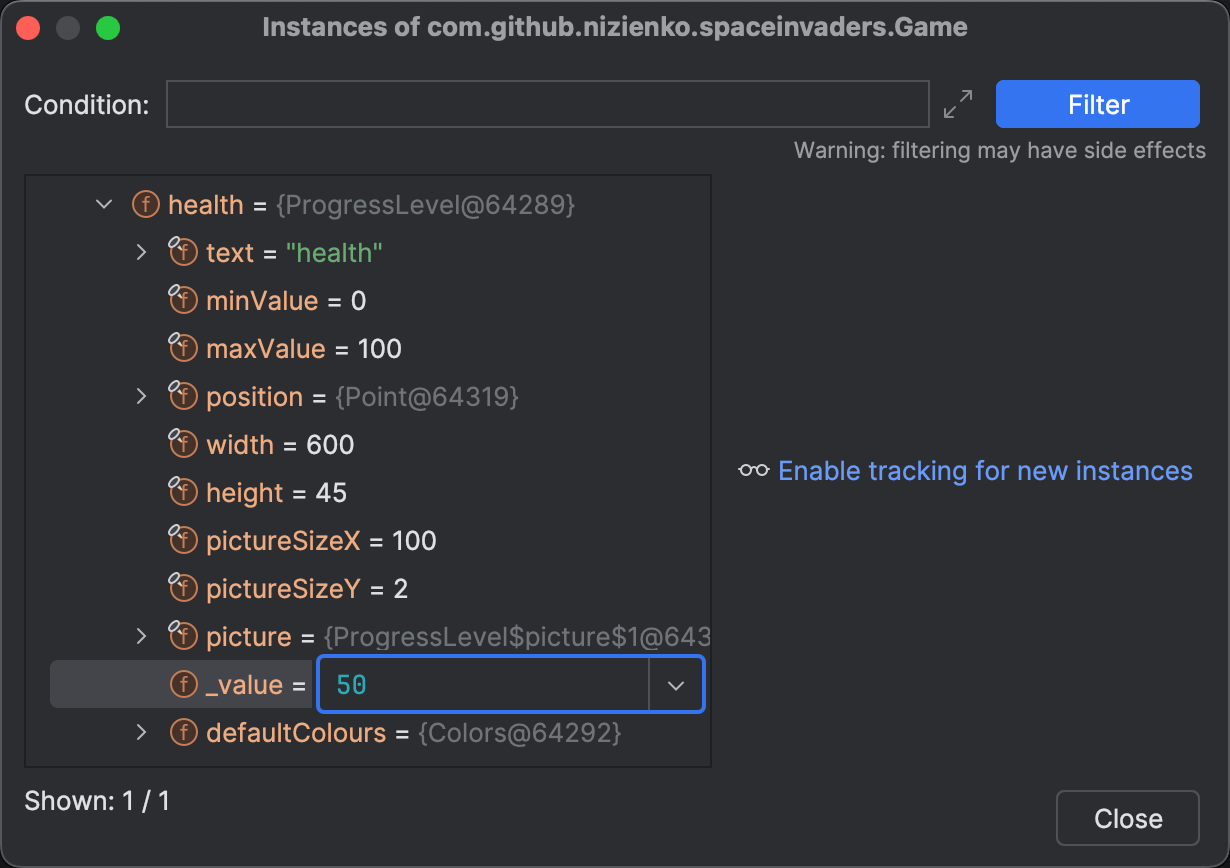Click the '{ProgressLevel@64289}' value
This screenshot has height=868, width=1230.
(426, 205)
